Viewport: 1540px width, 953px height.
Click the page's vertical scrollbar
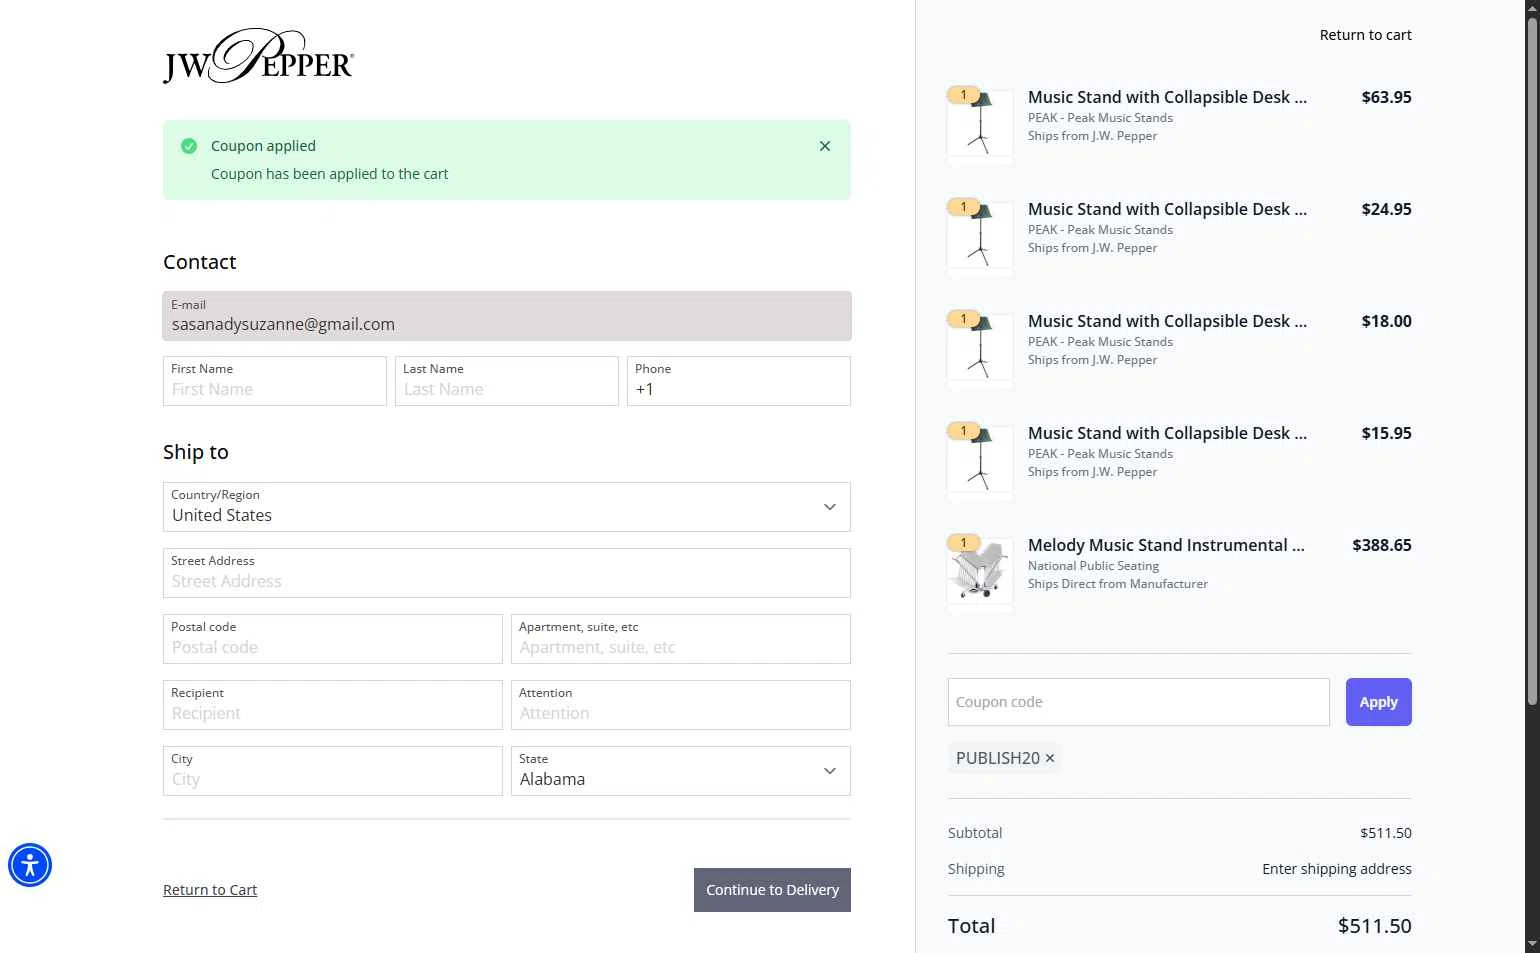click(1531, 360)
